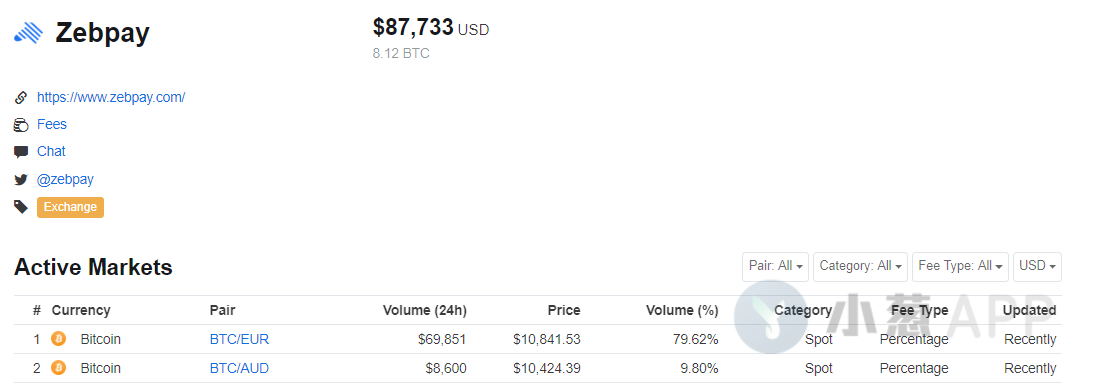Click the chain link icon beside website URL
The height and width of the screenshot is (386, 1093).
tap(21, 98)
